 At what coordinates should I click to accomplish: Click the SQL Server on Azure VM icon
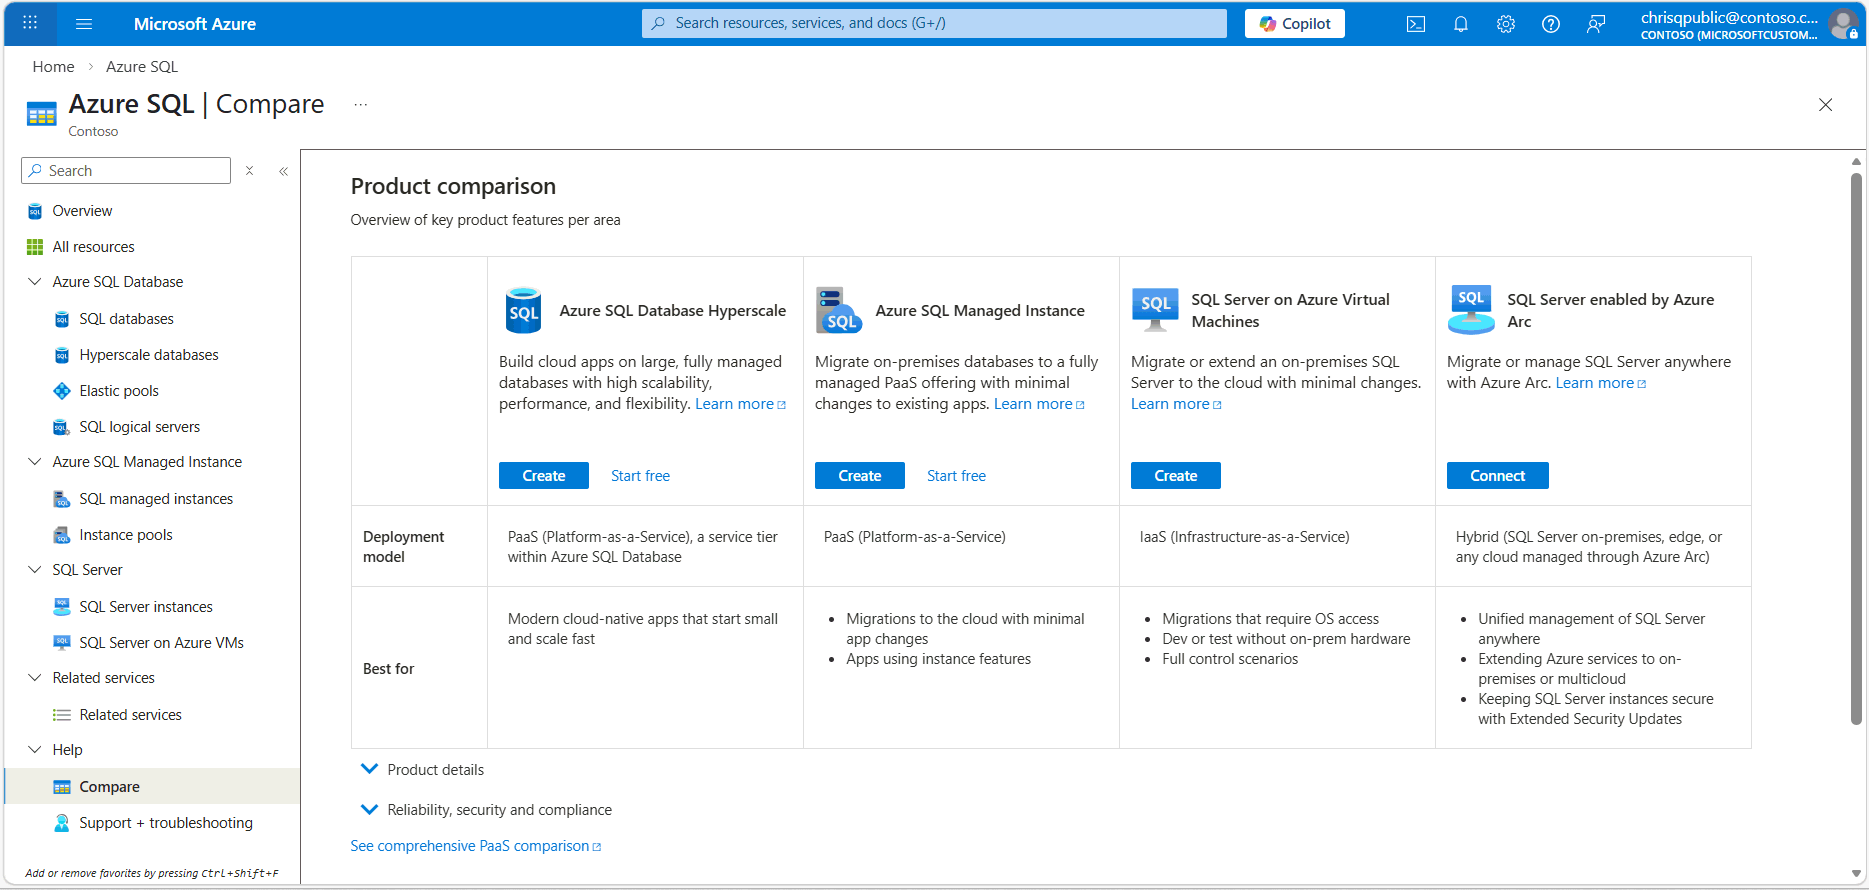click(x=1155, y=310)
